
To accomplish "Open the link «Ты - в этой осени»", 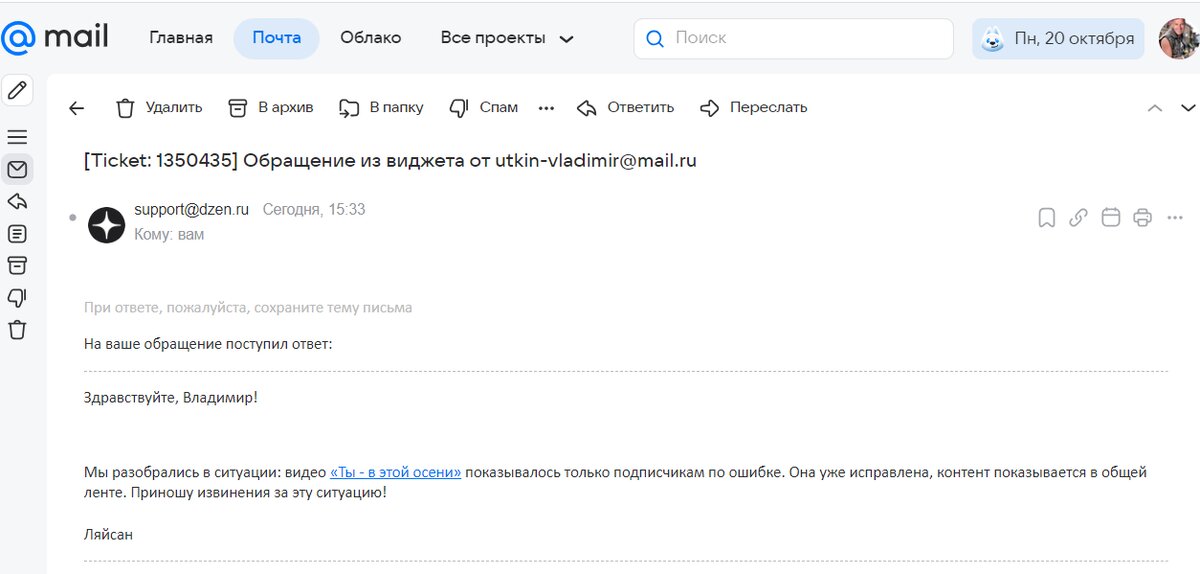I will [396, 472].
